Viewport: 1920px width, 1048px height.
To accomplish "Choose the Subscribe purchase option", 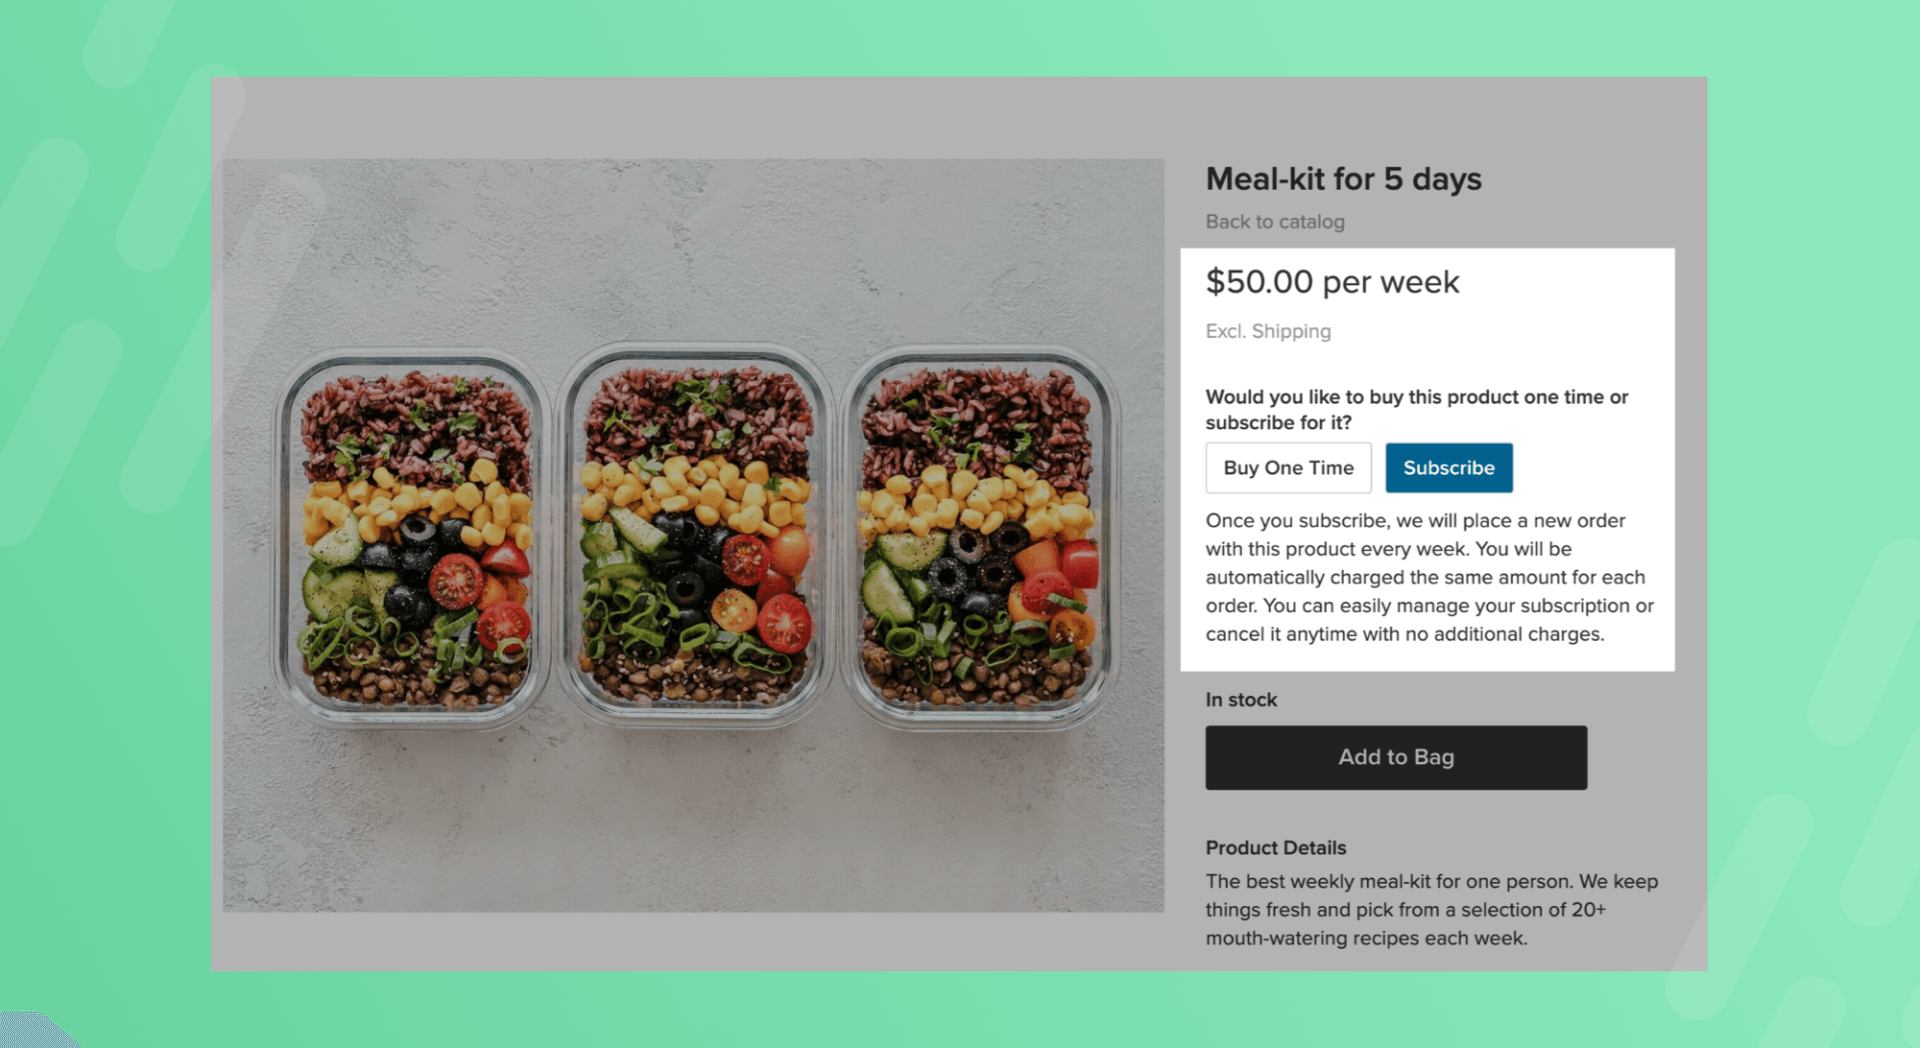I will click(x=1448, y=467).
